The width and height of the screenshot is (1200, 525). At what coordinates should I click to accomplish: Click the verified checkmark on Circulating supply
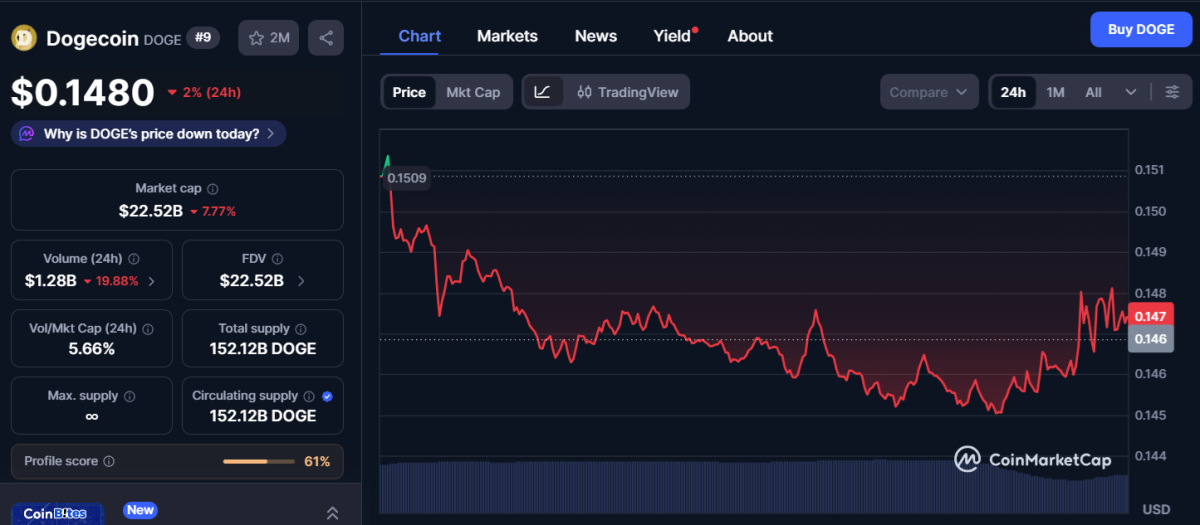point(328,396)
